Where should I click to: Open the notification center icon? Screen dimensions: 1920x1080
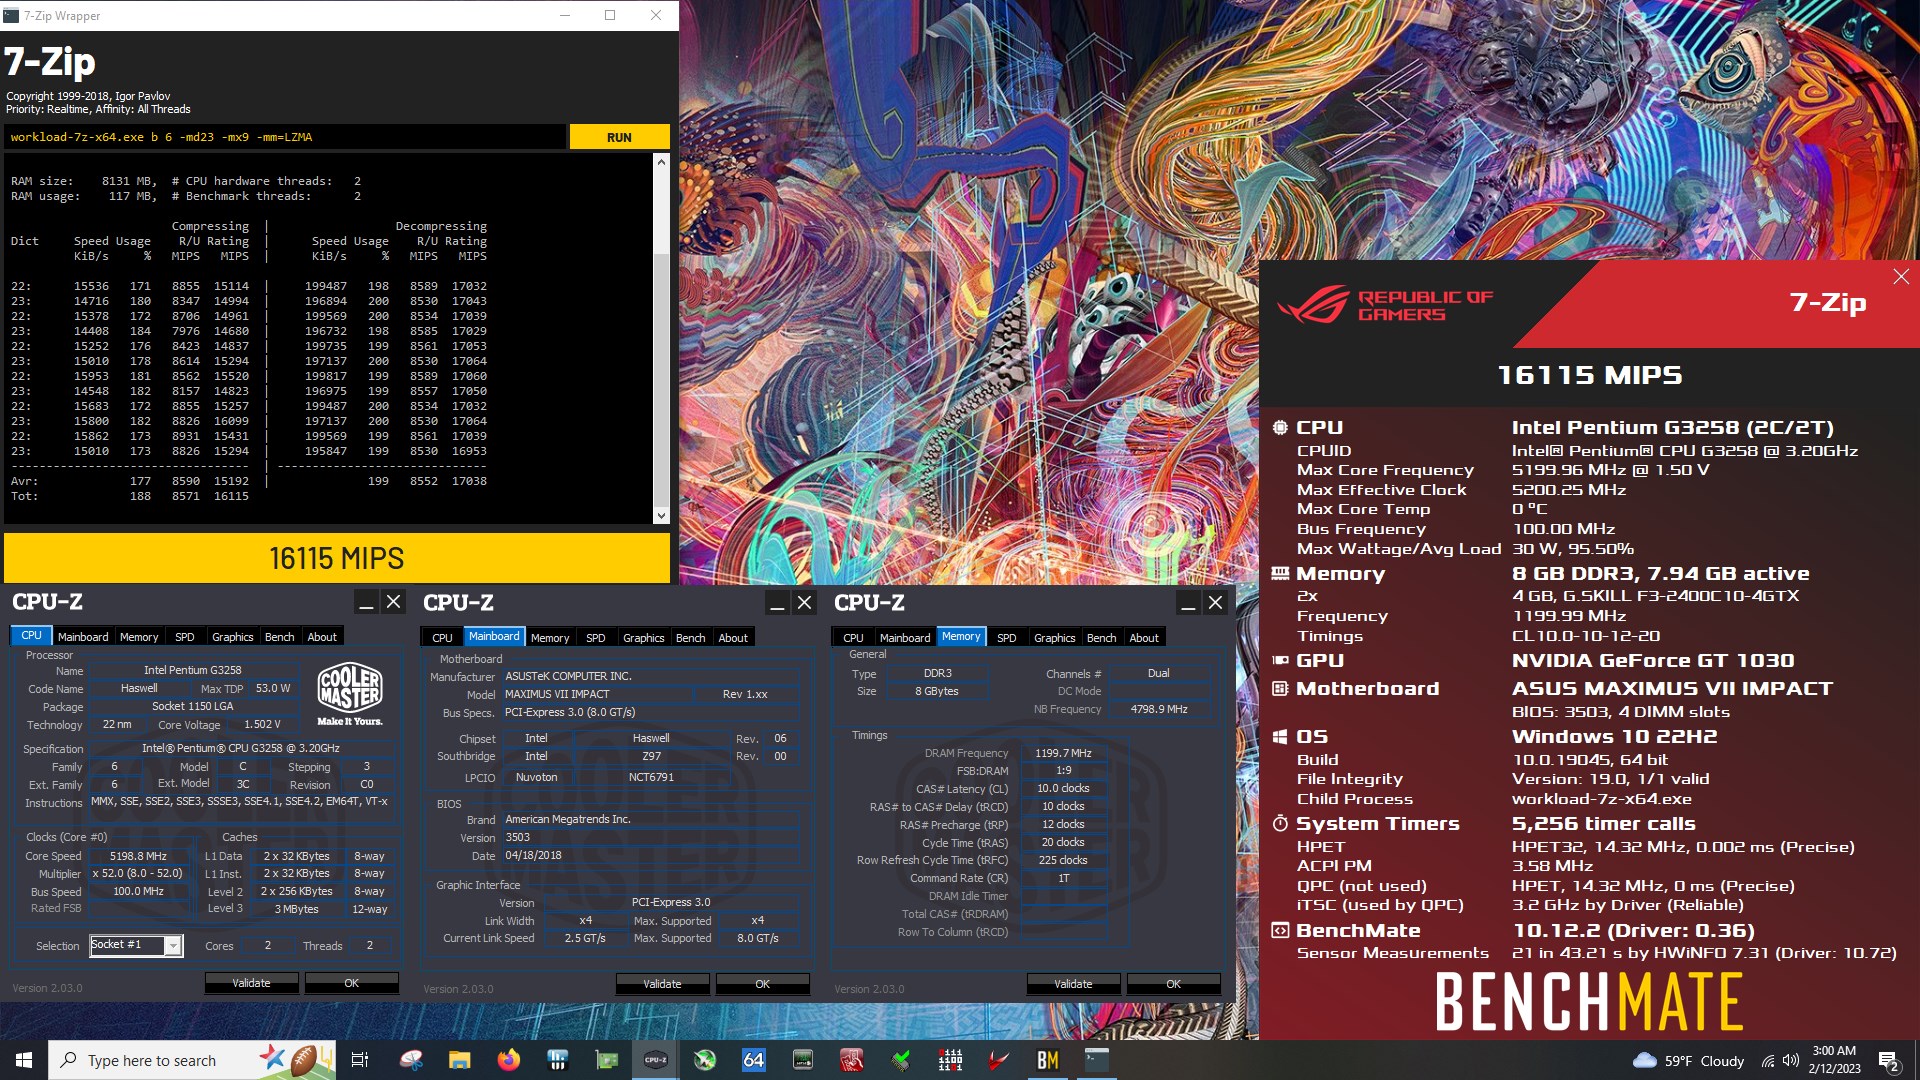[1889, 1061]
